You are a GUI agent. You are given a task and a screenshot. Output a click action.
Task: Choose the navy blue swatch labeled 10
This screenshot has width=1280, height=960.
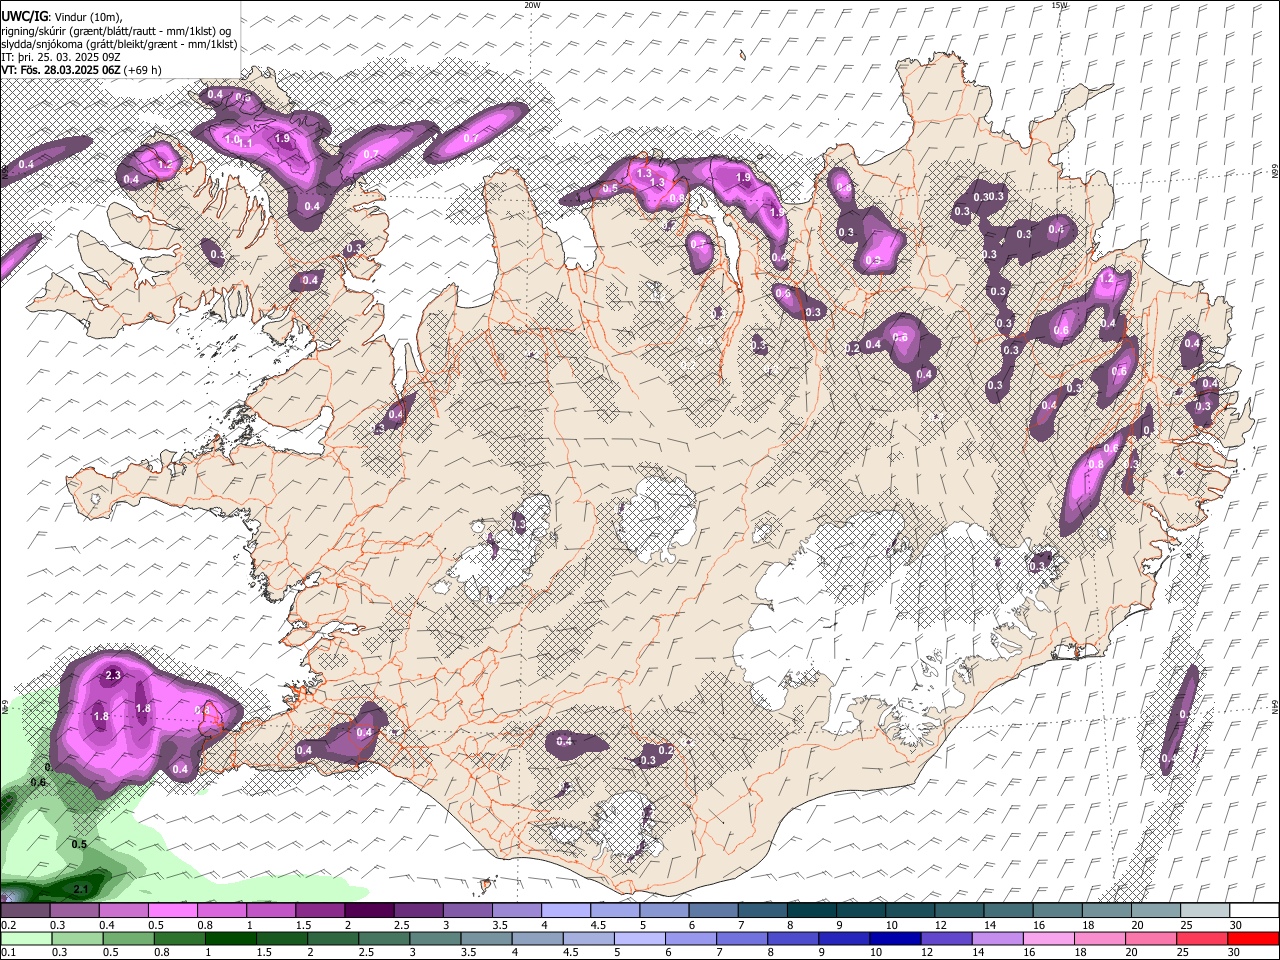coord(894,939)
